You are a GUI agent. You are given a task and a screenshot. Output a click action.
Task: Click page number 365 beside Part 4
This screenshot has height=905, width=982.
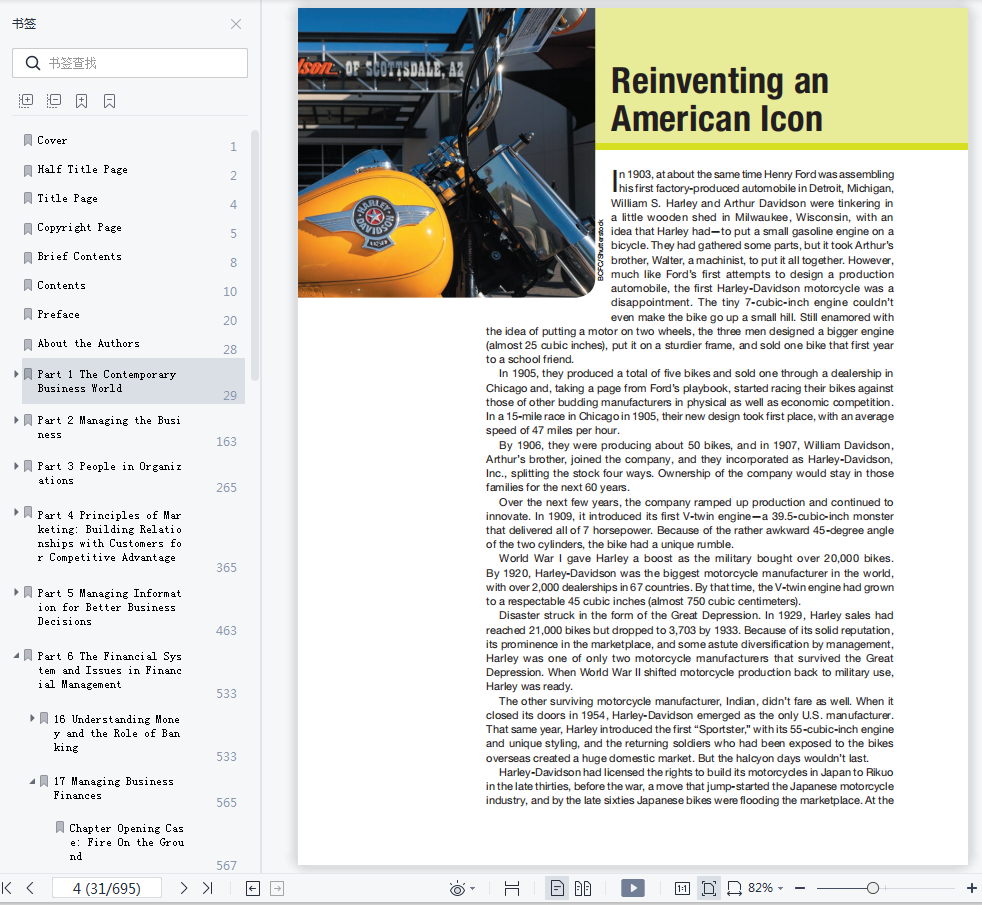[x=226, y=567]
